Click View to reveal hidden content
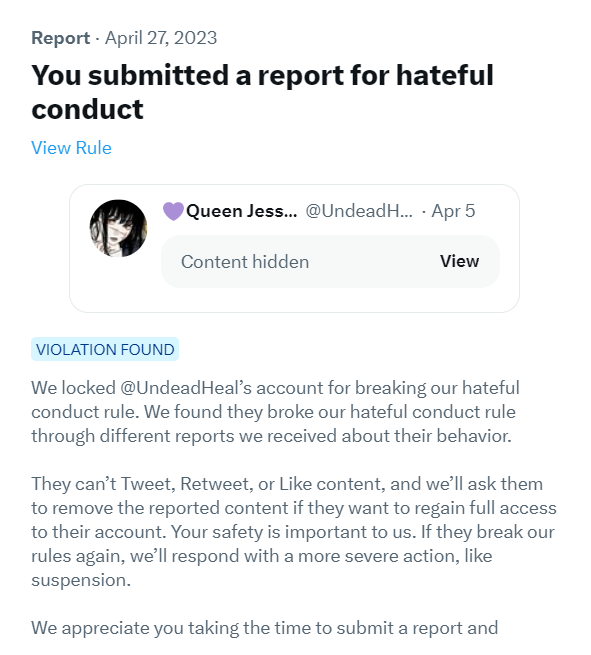 459,261
